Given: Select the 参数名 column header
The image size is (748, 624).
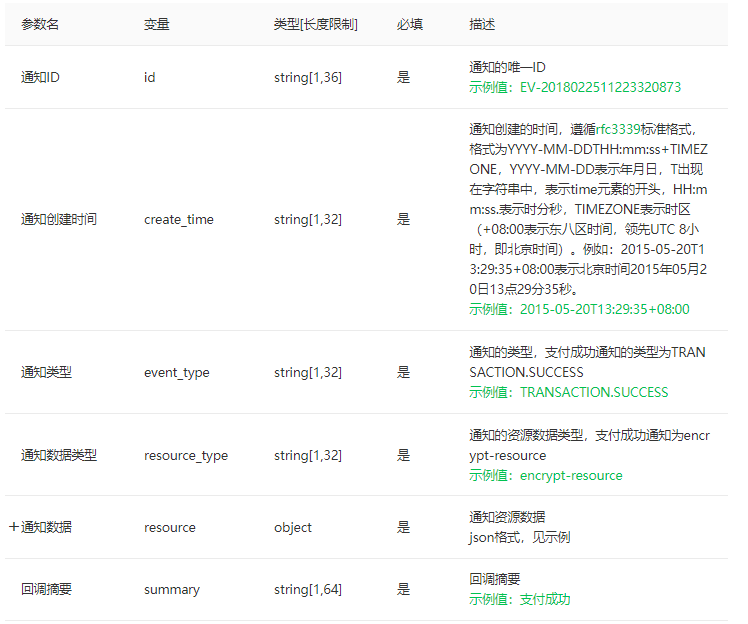Looking at the screenshot, I should click(40, 24).
